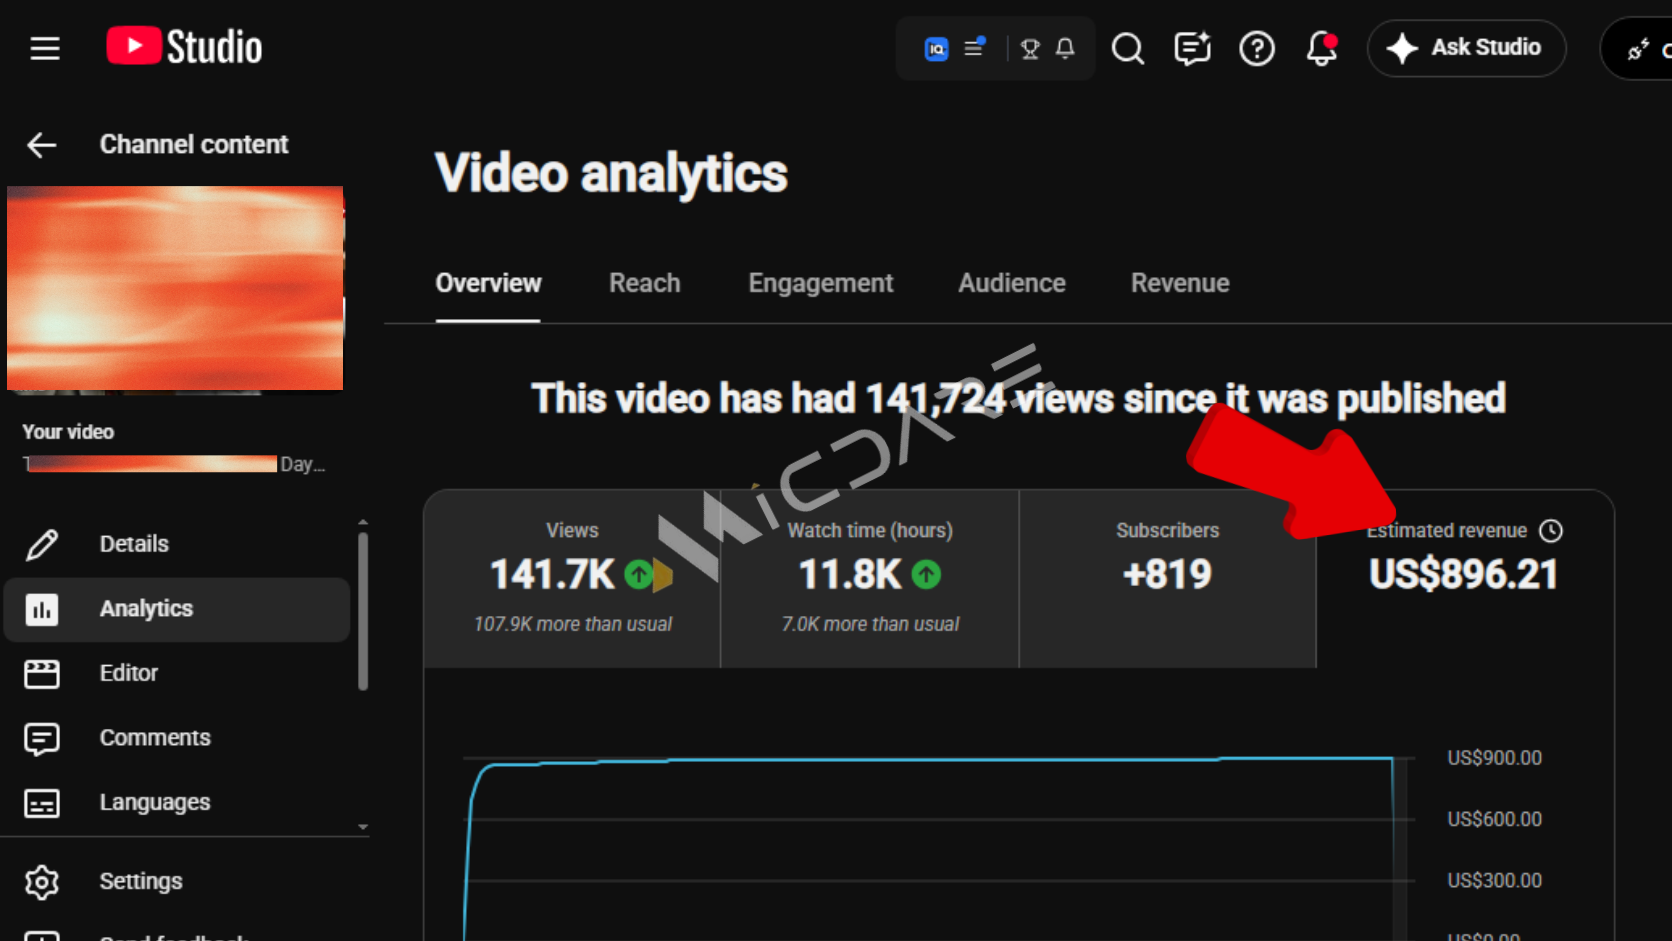This screenshot has width=1672, height=941.
Task: Open Settings in the sidebar
Action: (x=176, y=882)
